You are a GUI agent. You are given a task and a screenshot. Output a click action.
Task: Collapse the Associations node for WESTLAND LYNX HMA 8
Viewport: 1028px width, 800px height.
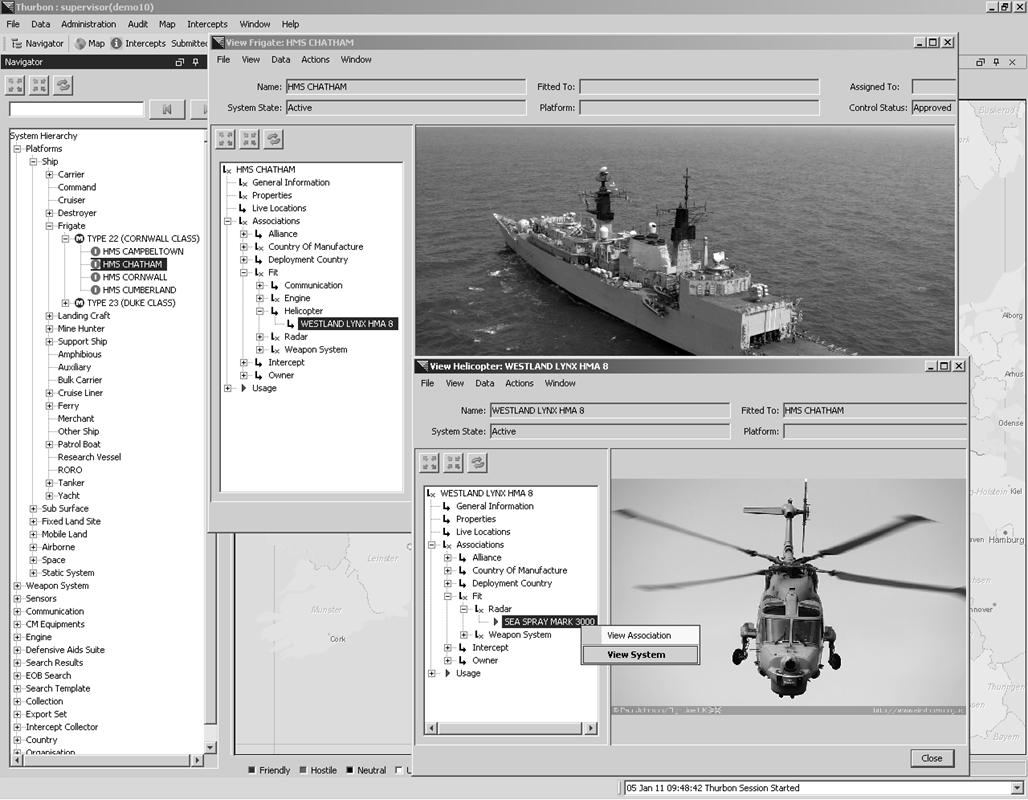click(433, 544)
